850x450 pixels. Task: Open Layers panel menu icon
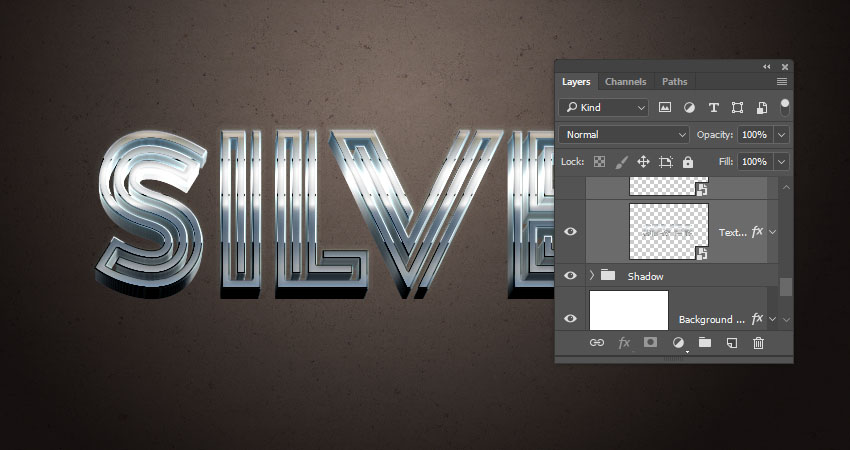782,81
